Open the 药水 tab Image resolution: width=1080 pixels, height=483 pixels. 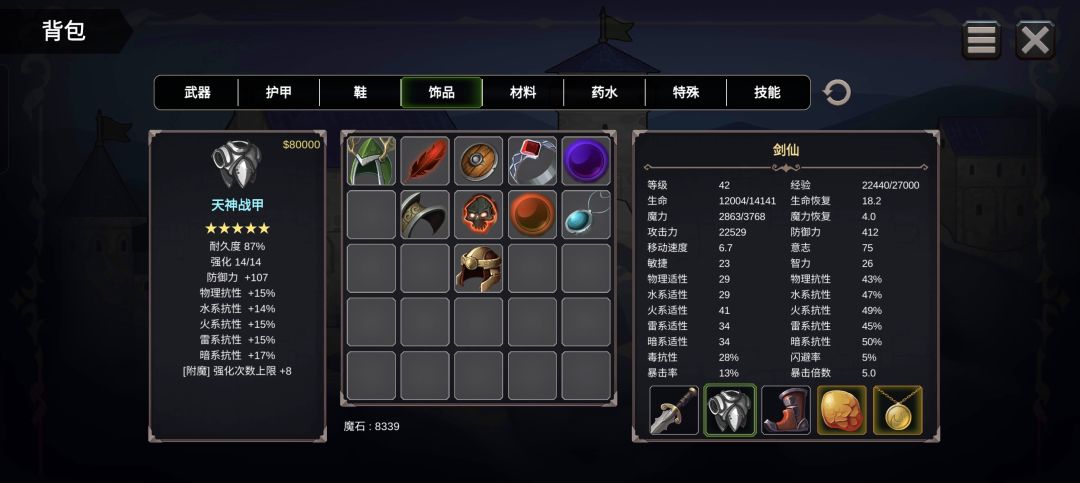tap(604, 92)
